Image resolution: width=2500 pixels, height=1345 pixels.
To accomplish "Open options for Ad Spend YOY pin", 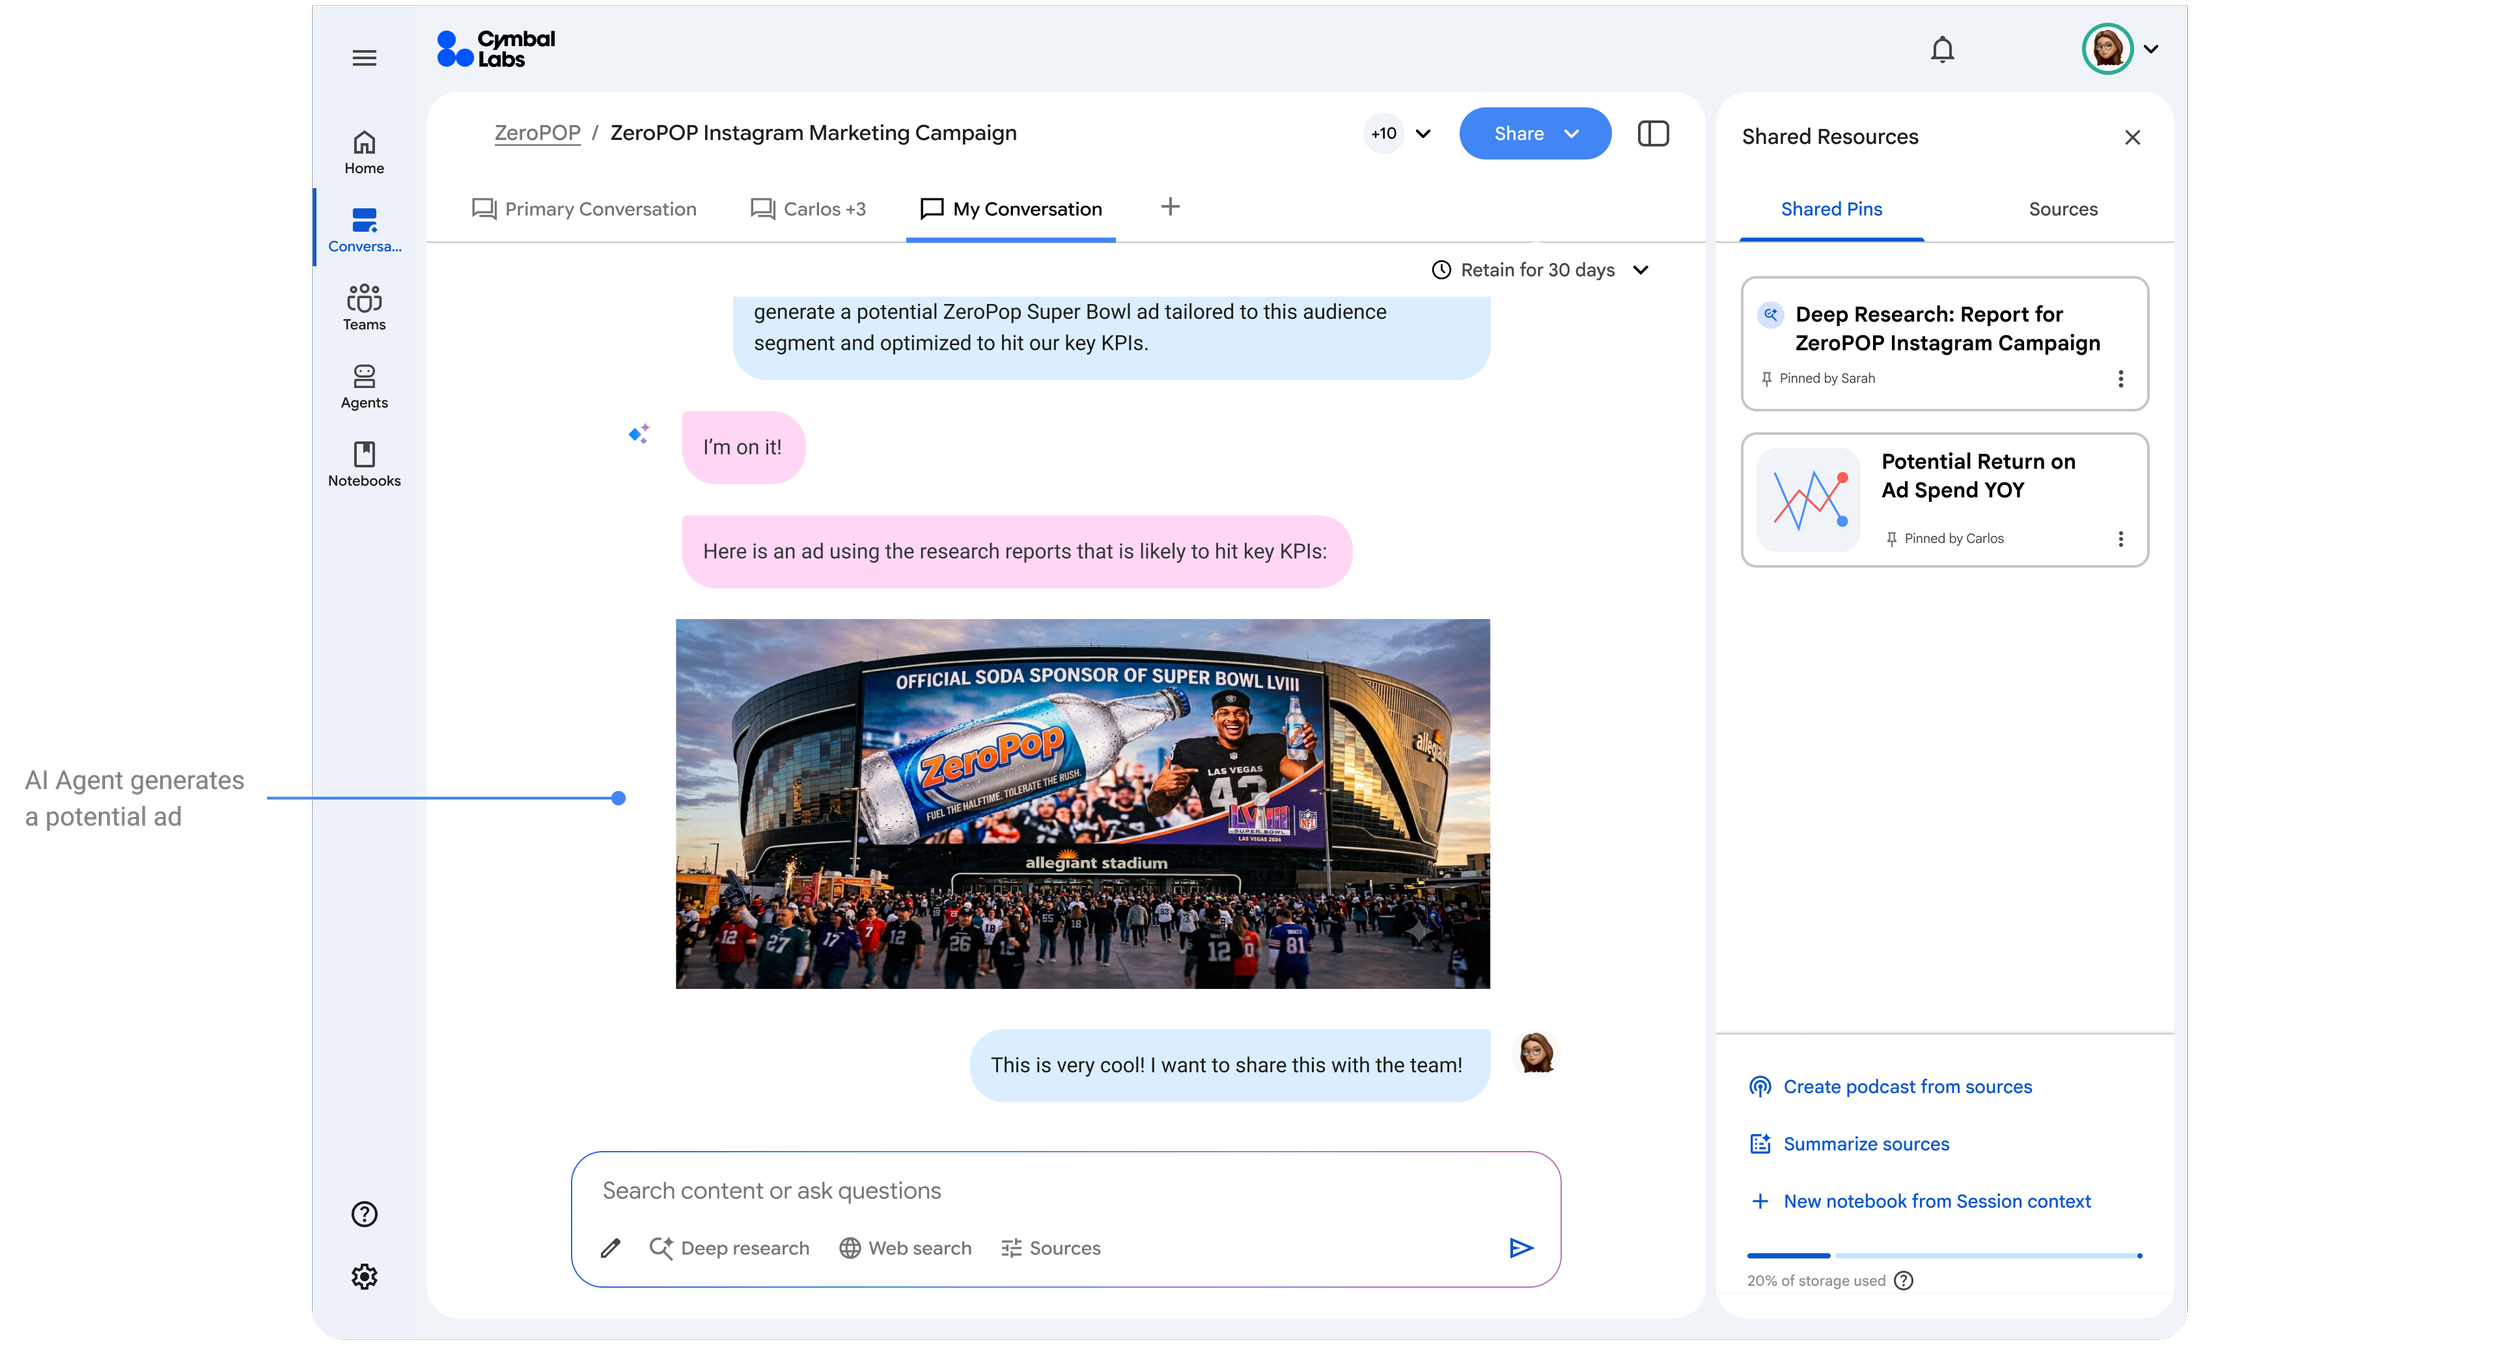I will click(x=2120, y=539).
